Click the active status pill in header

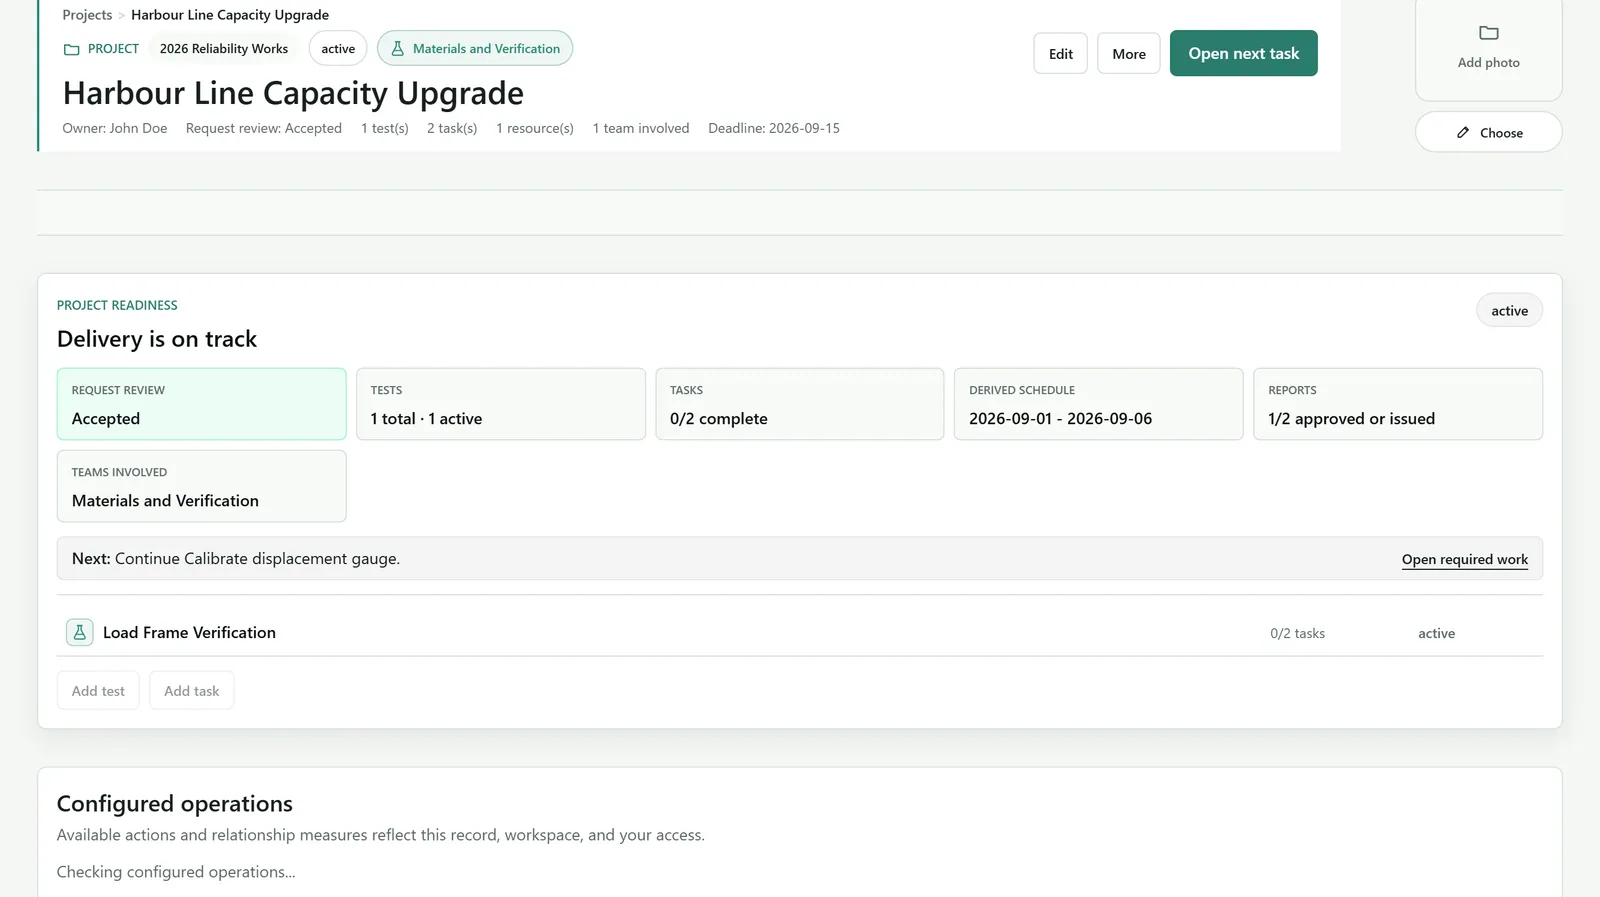tap(338, 48)
